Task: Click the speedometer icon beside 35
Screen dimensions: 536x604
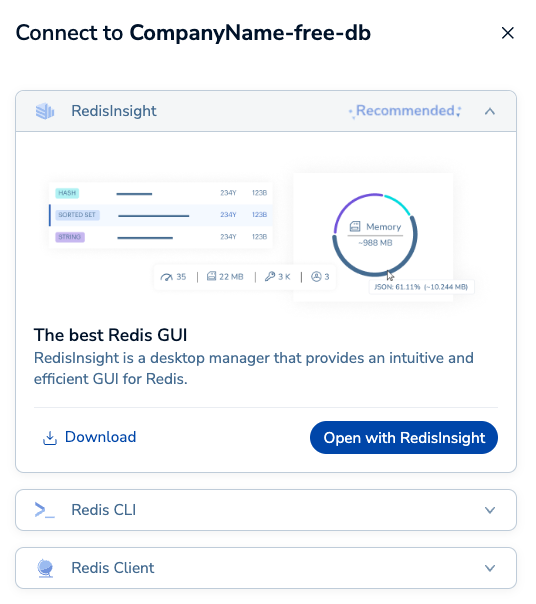Action: coord(166,277)
